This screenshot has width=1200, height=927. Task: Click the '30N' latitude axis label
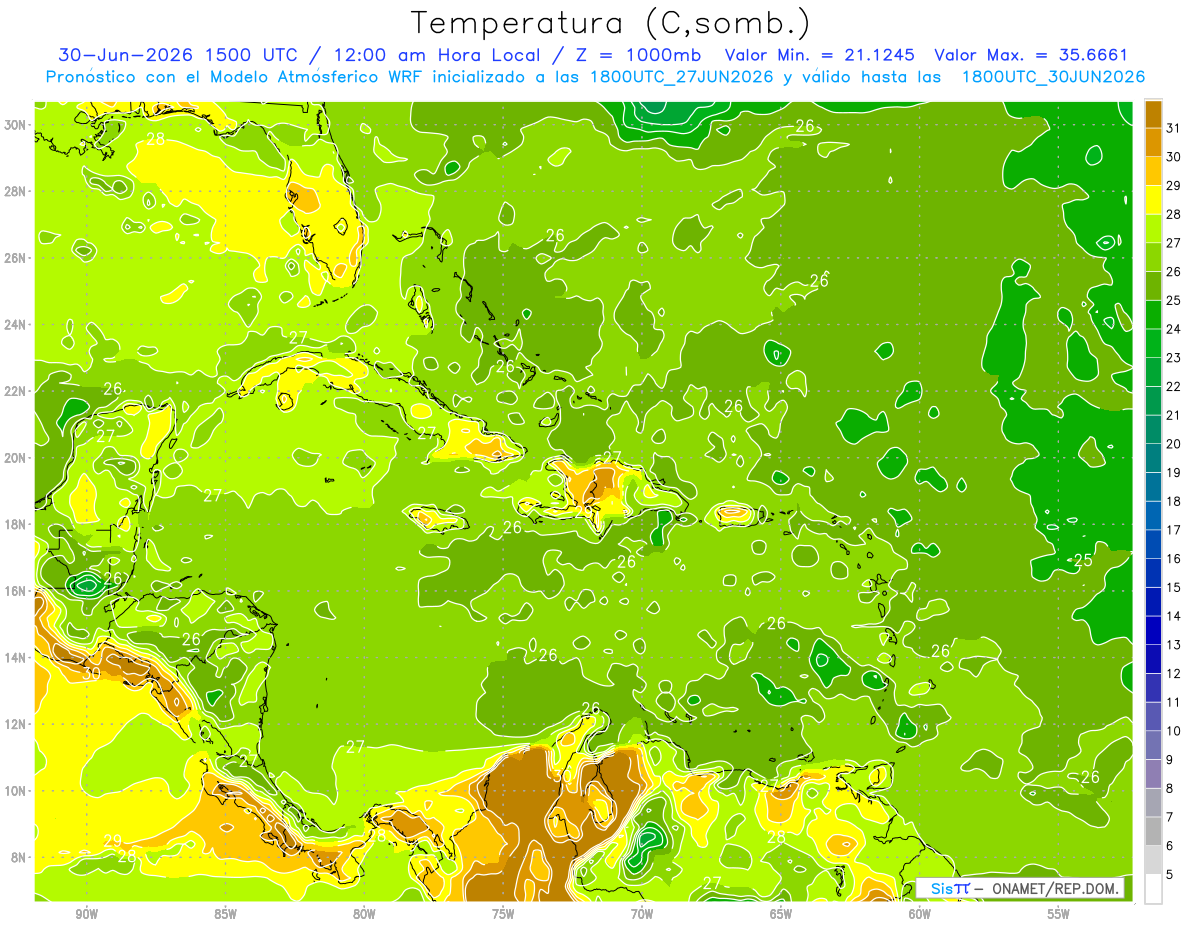17,124
